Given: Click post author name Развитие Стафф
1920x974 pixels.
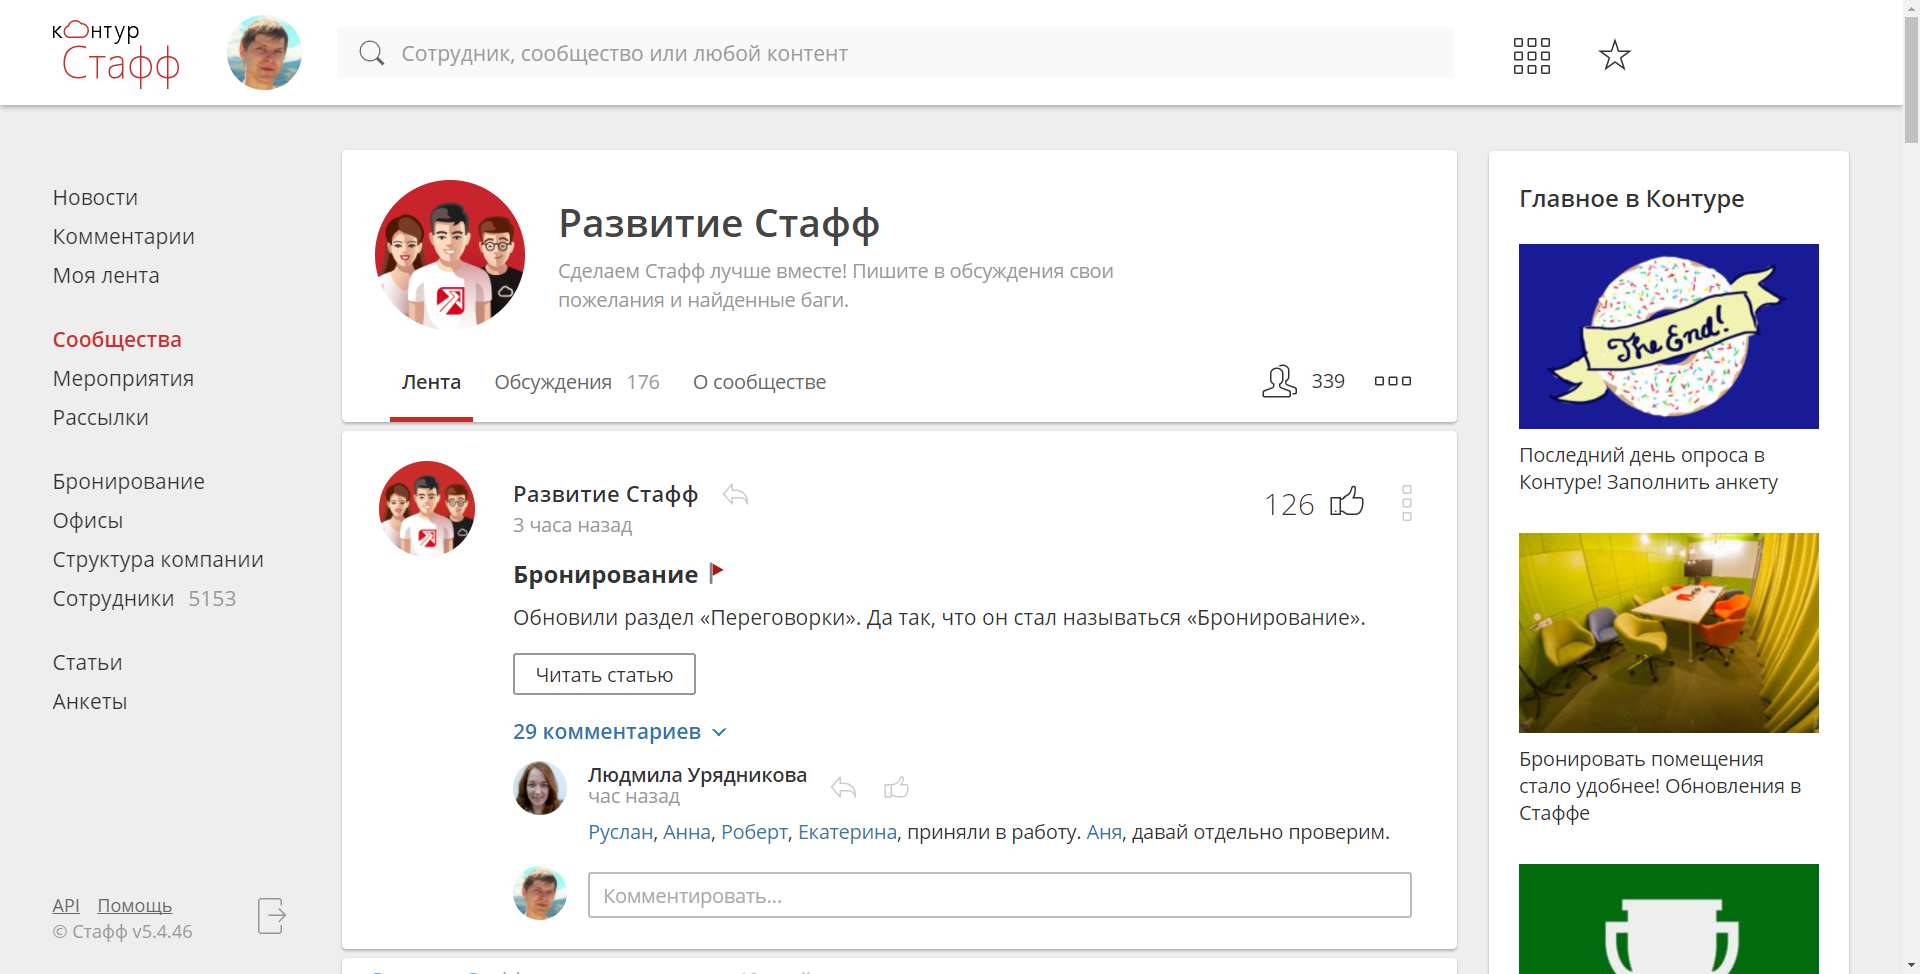Looking at the screenshot, I should [x=605, y=495].
